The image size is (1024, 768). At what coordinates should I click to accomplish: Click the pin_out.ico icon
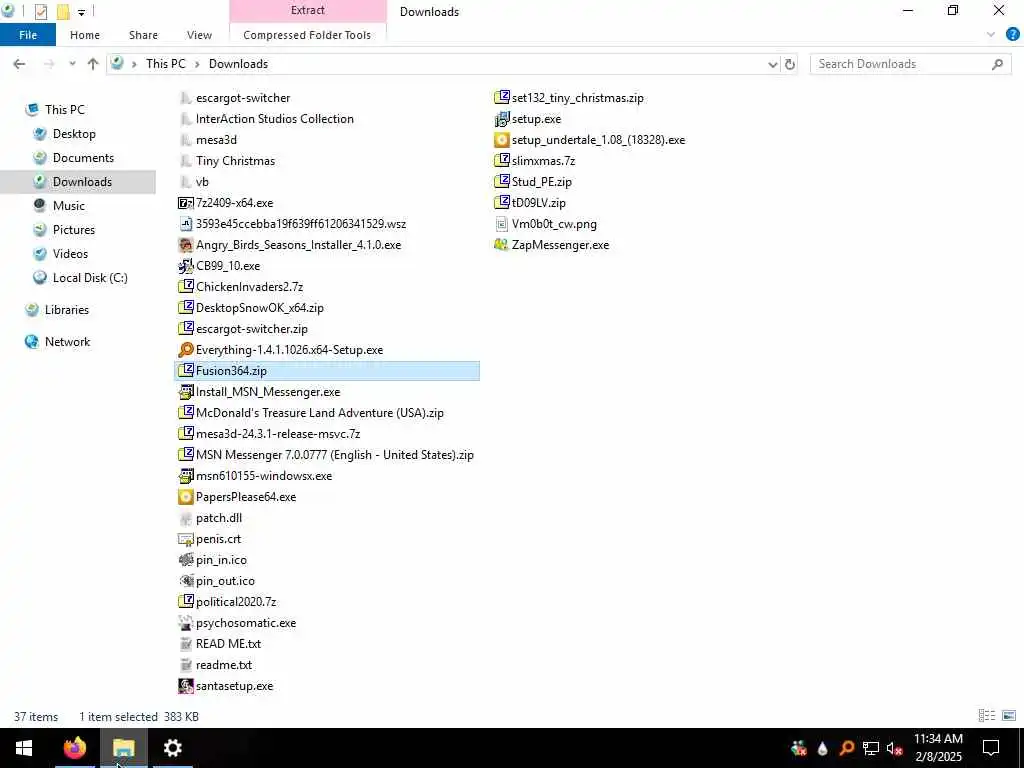(x=185, y=581)
